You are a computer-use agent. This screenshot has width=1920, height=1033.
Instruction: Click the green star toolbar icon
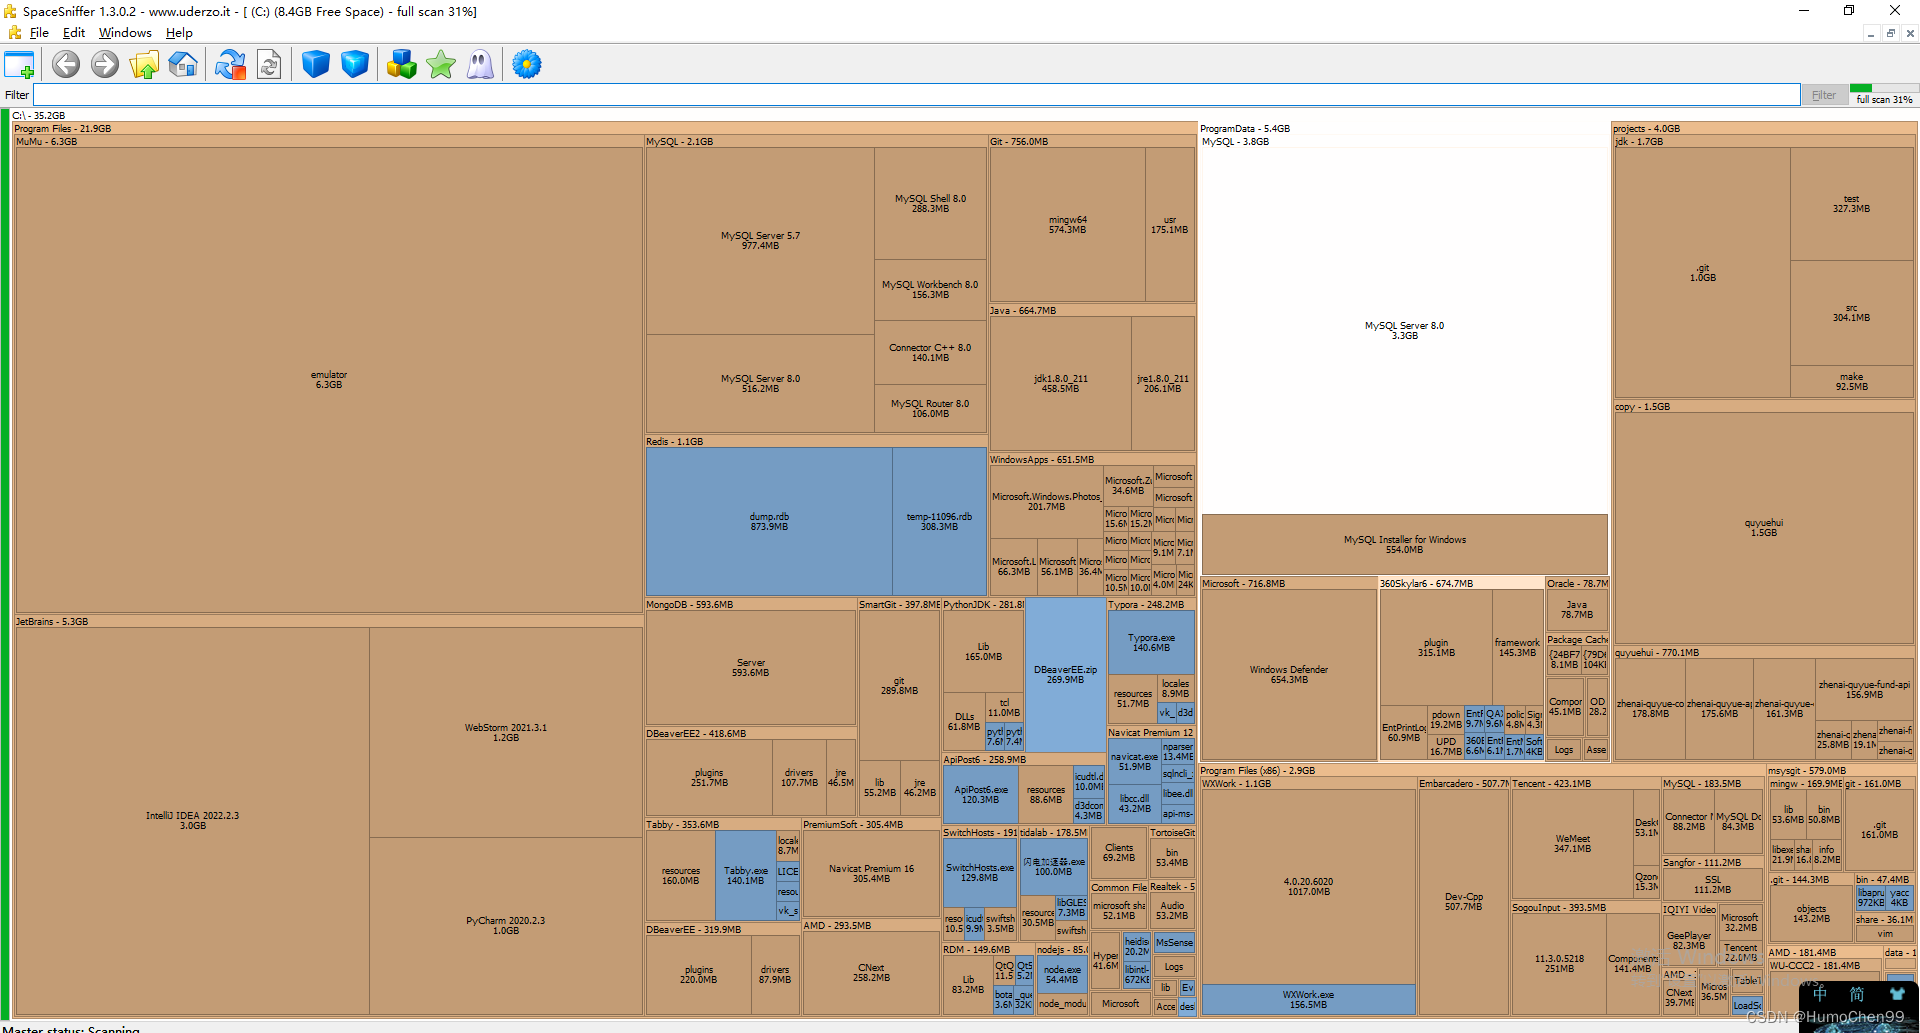coord(441,65)
